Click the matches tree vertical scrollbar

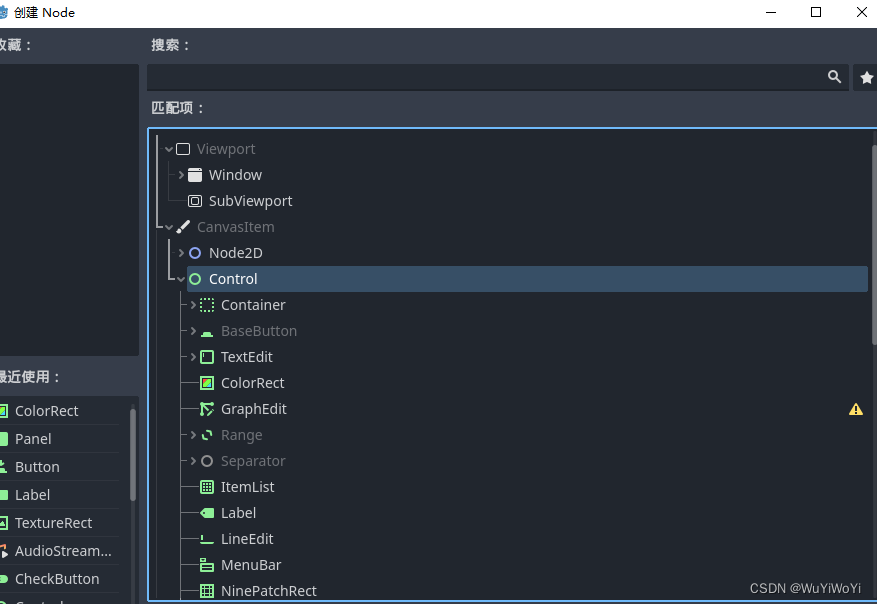pyautogui.click(x=874, y=245)
